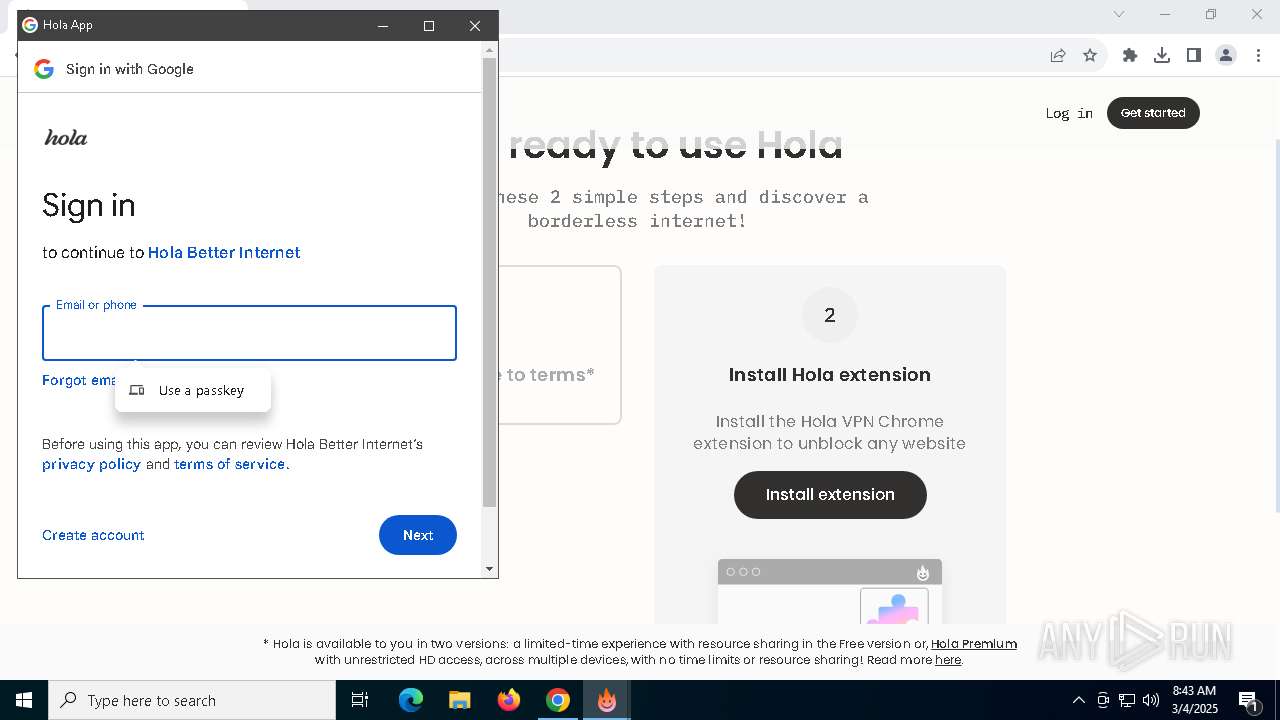Open Task View on the taskbar

360,700
